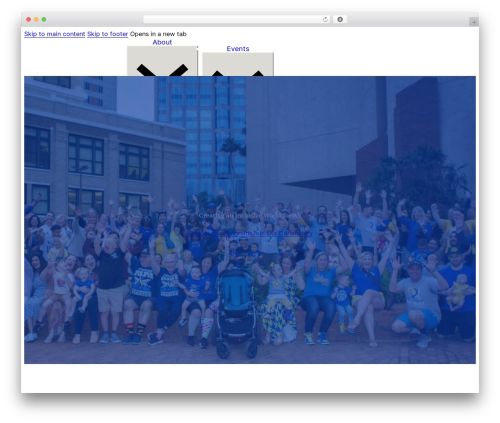Click the 'Opens in a new tab' text
The image size is (500, 423).
click(x=158, y=34)
